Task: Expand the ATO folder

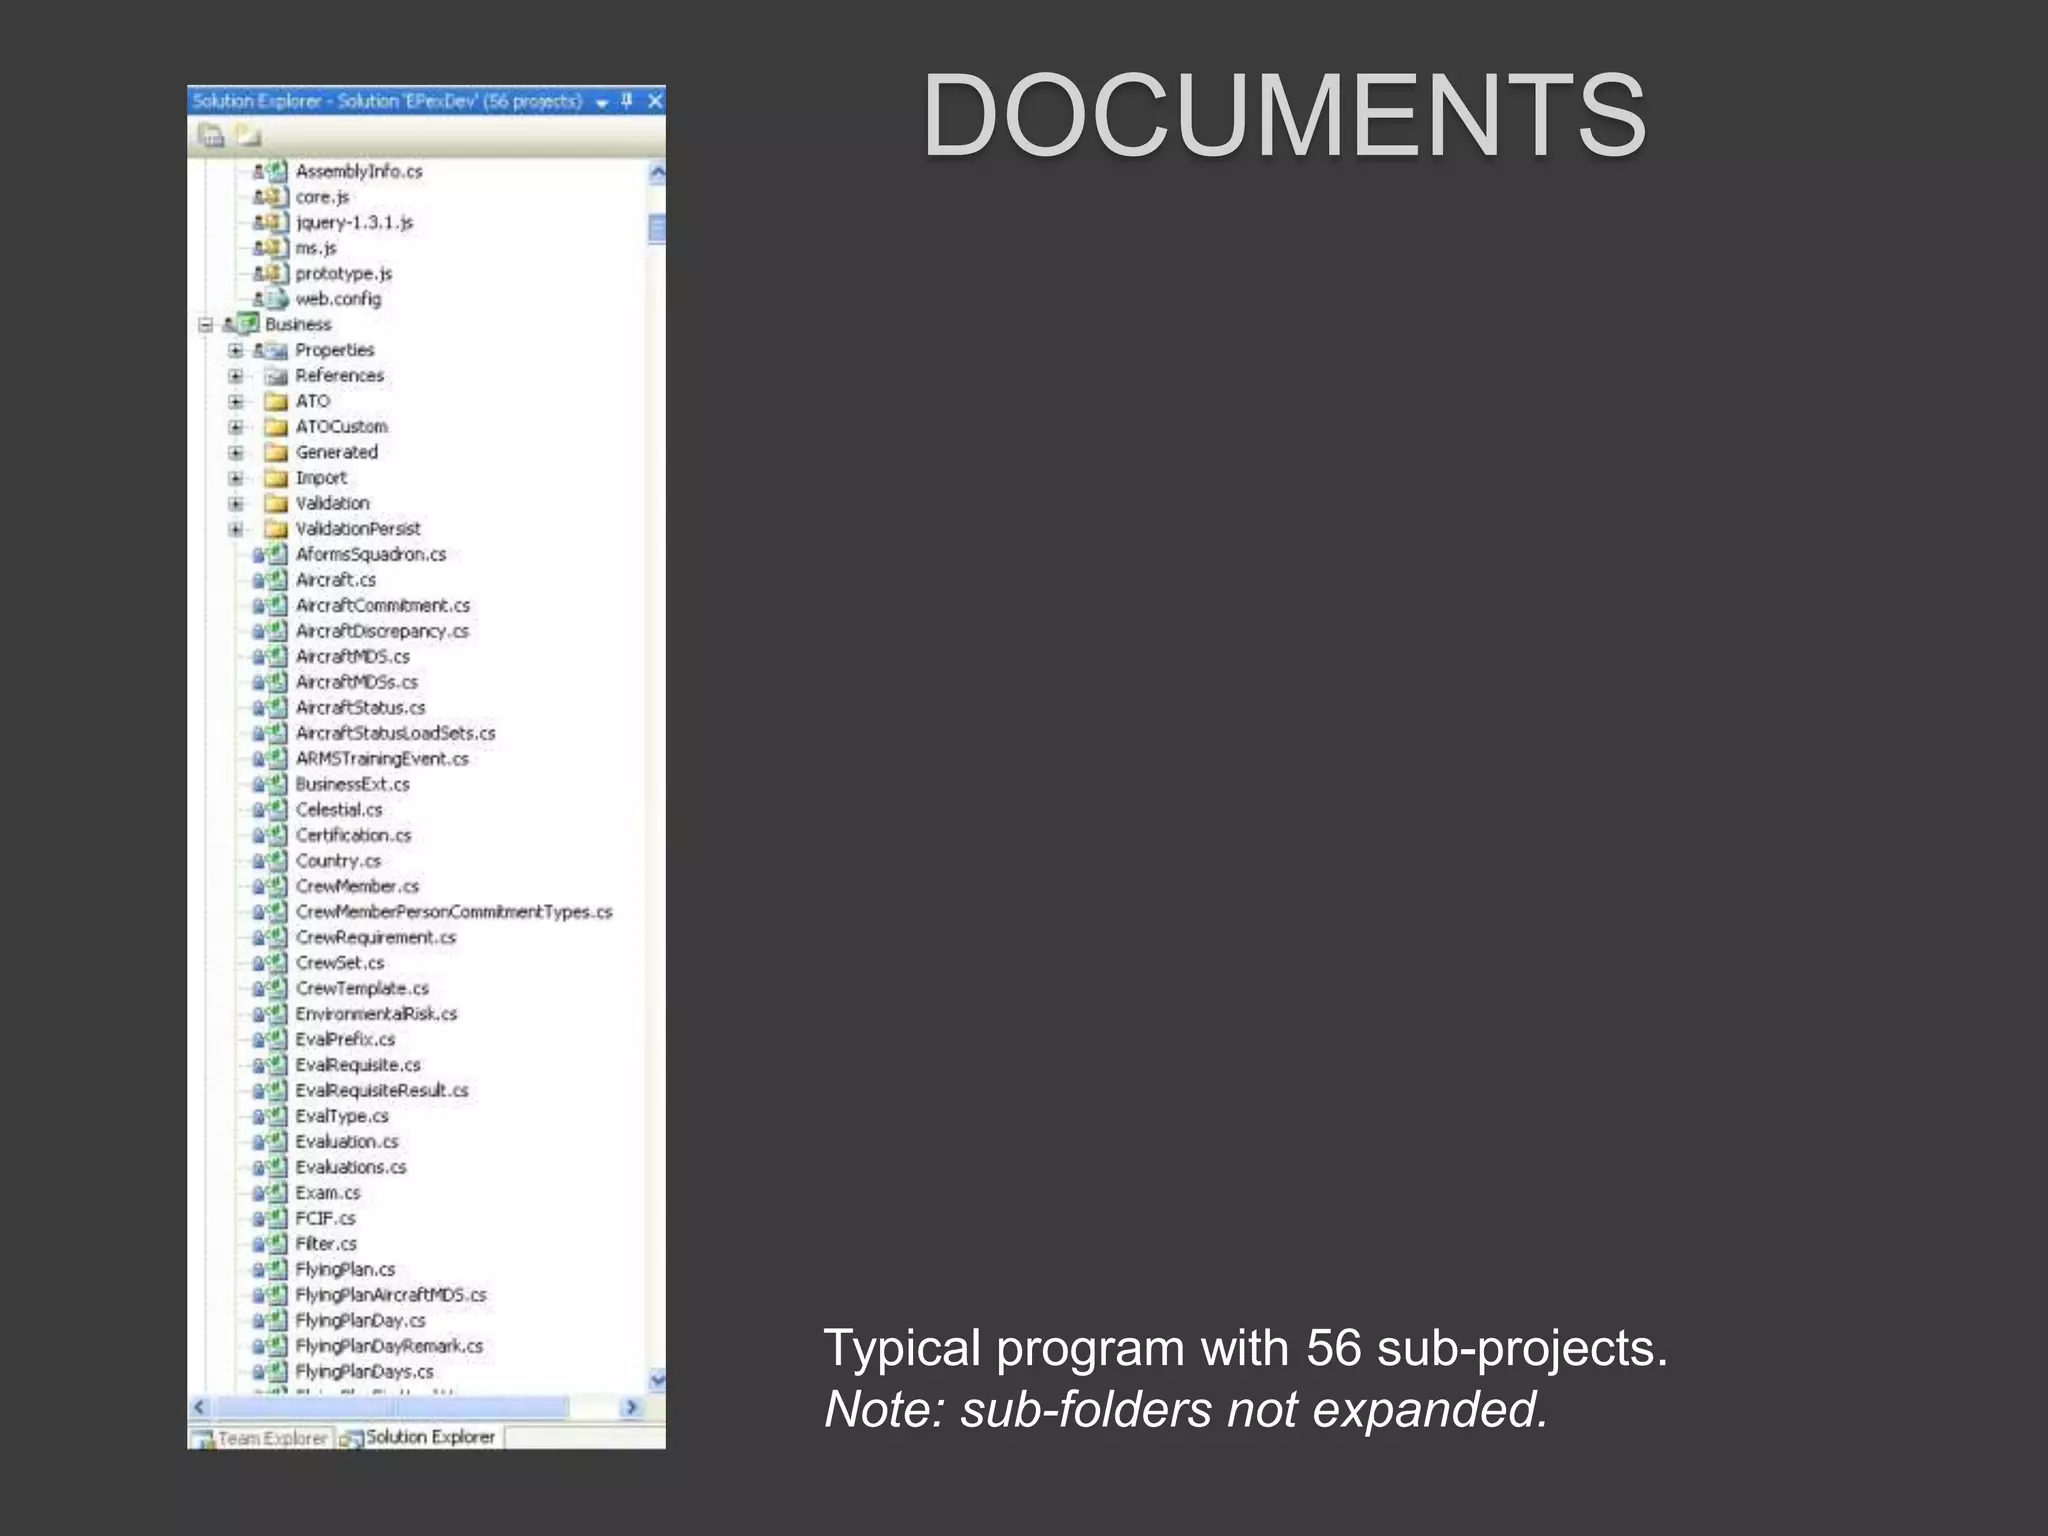Action: (x=236, y=401)
